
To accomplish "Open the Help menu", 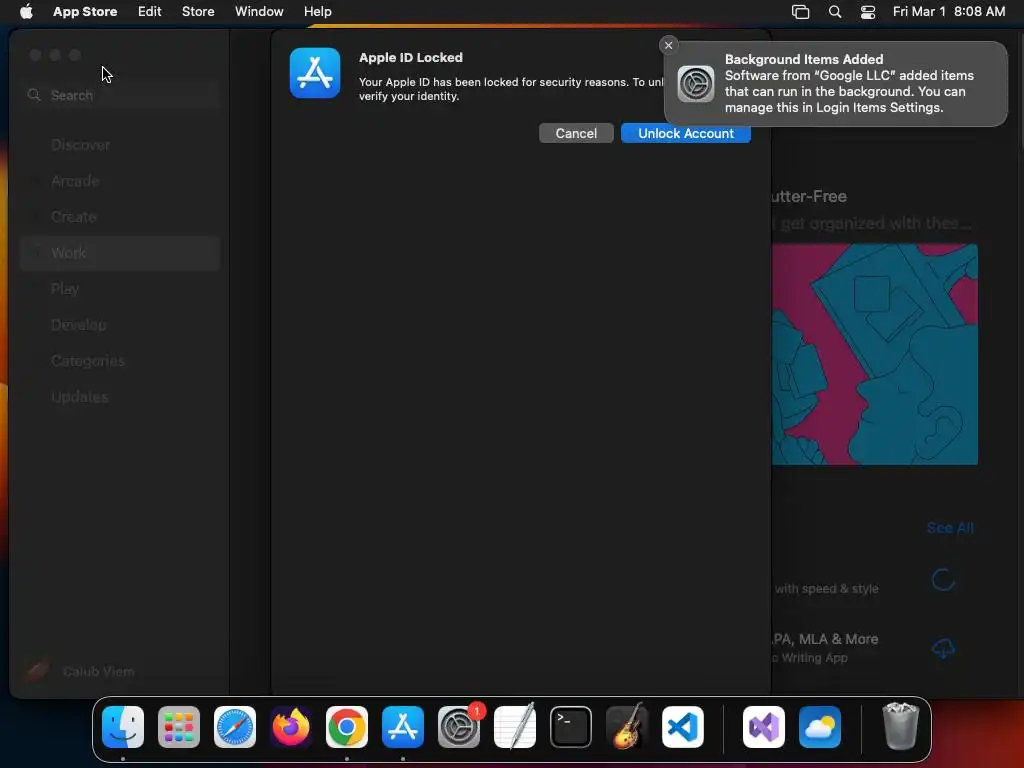I will coord(317,11).
